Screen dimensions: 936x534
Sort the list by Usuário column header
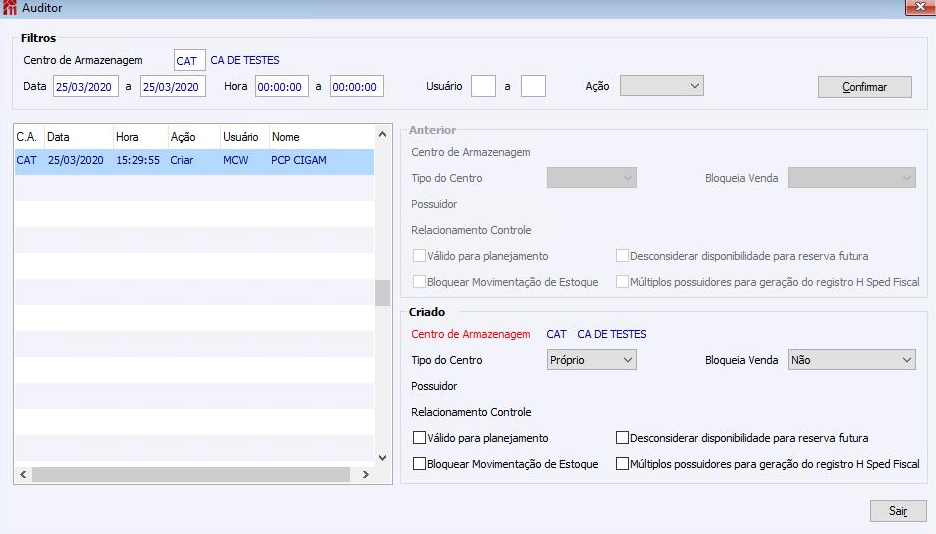(245, 137)
